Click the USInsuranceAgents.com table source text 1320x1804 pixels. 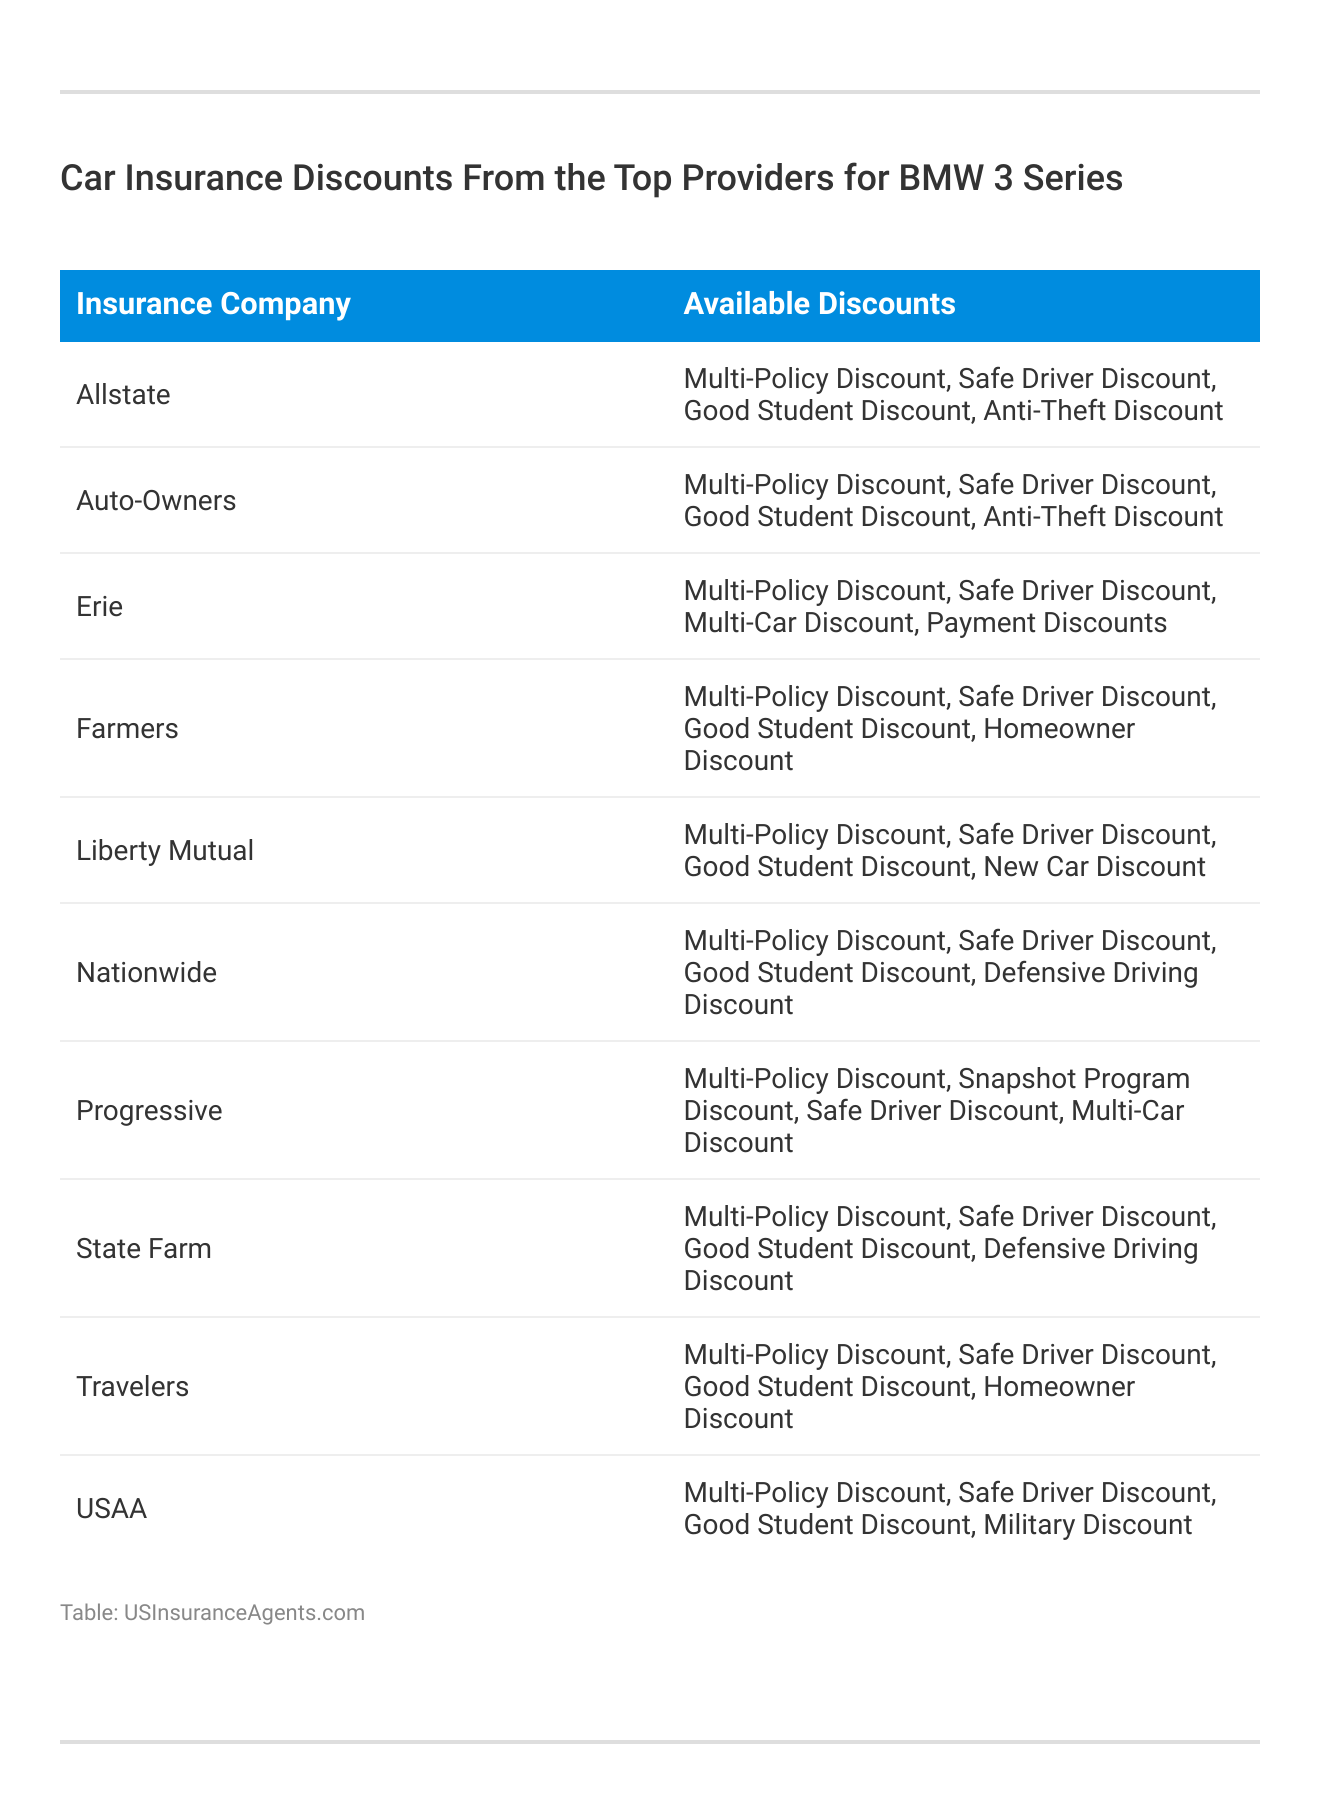pyautogui.click(x=212, y=1612)
